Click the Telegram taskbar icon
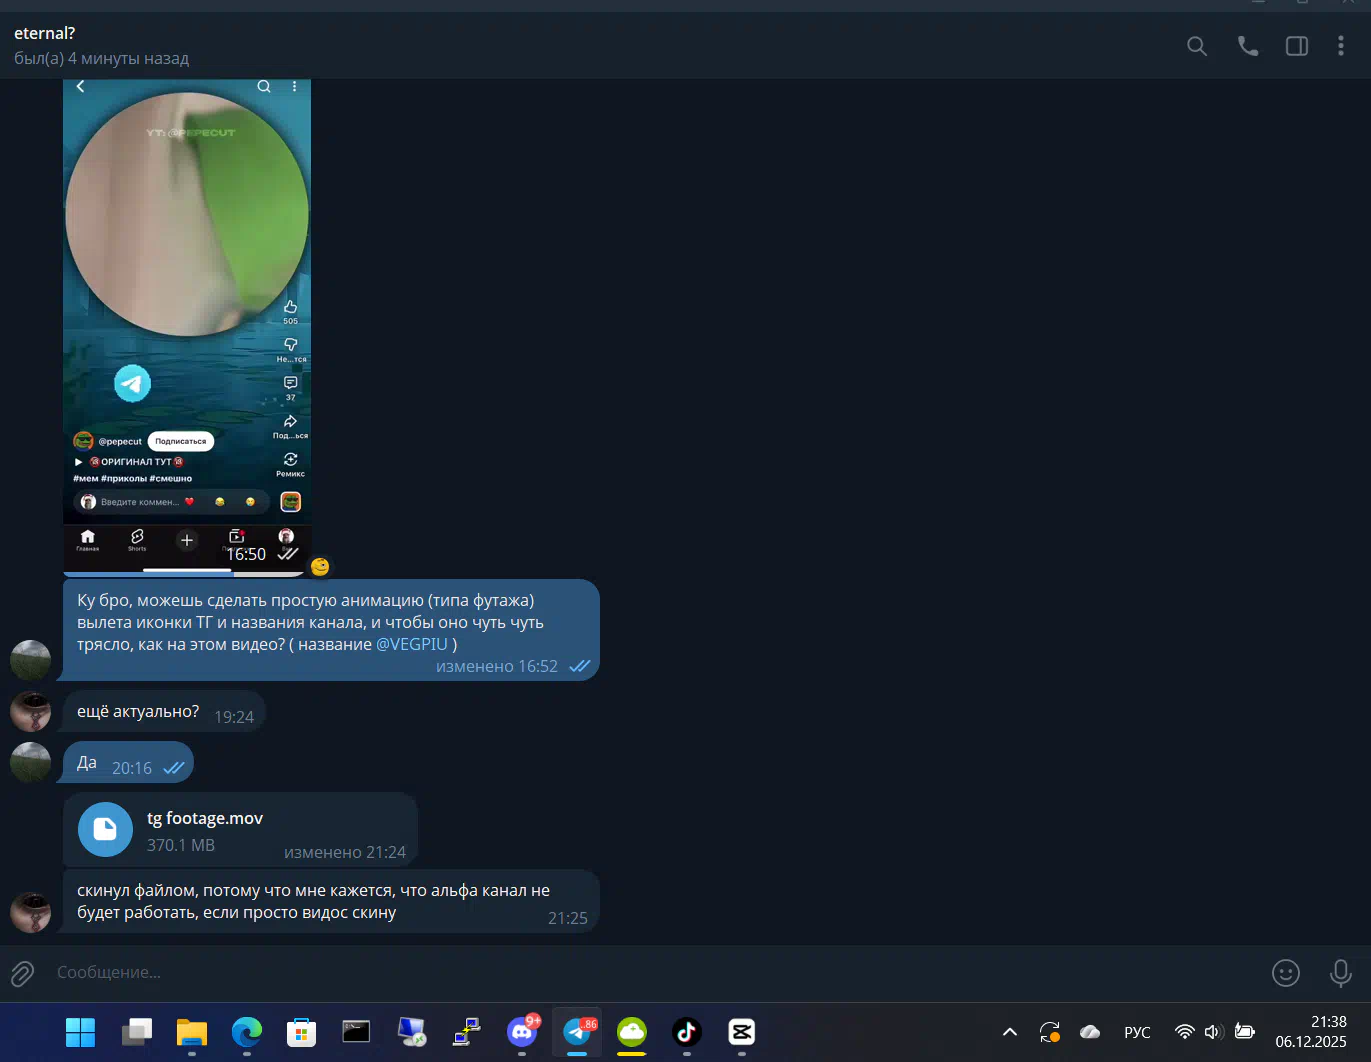 (577, 1032)
